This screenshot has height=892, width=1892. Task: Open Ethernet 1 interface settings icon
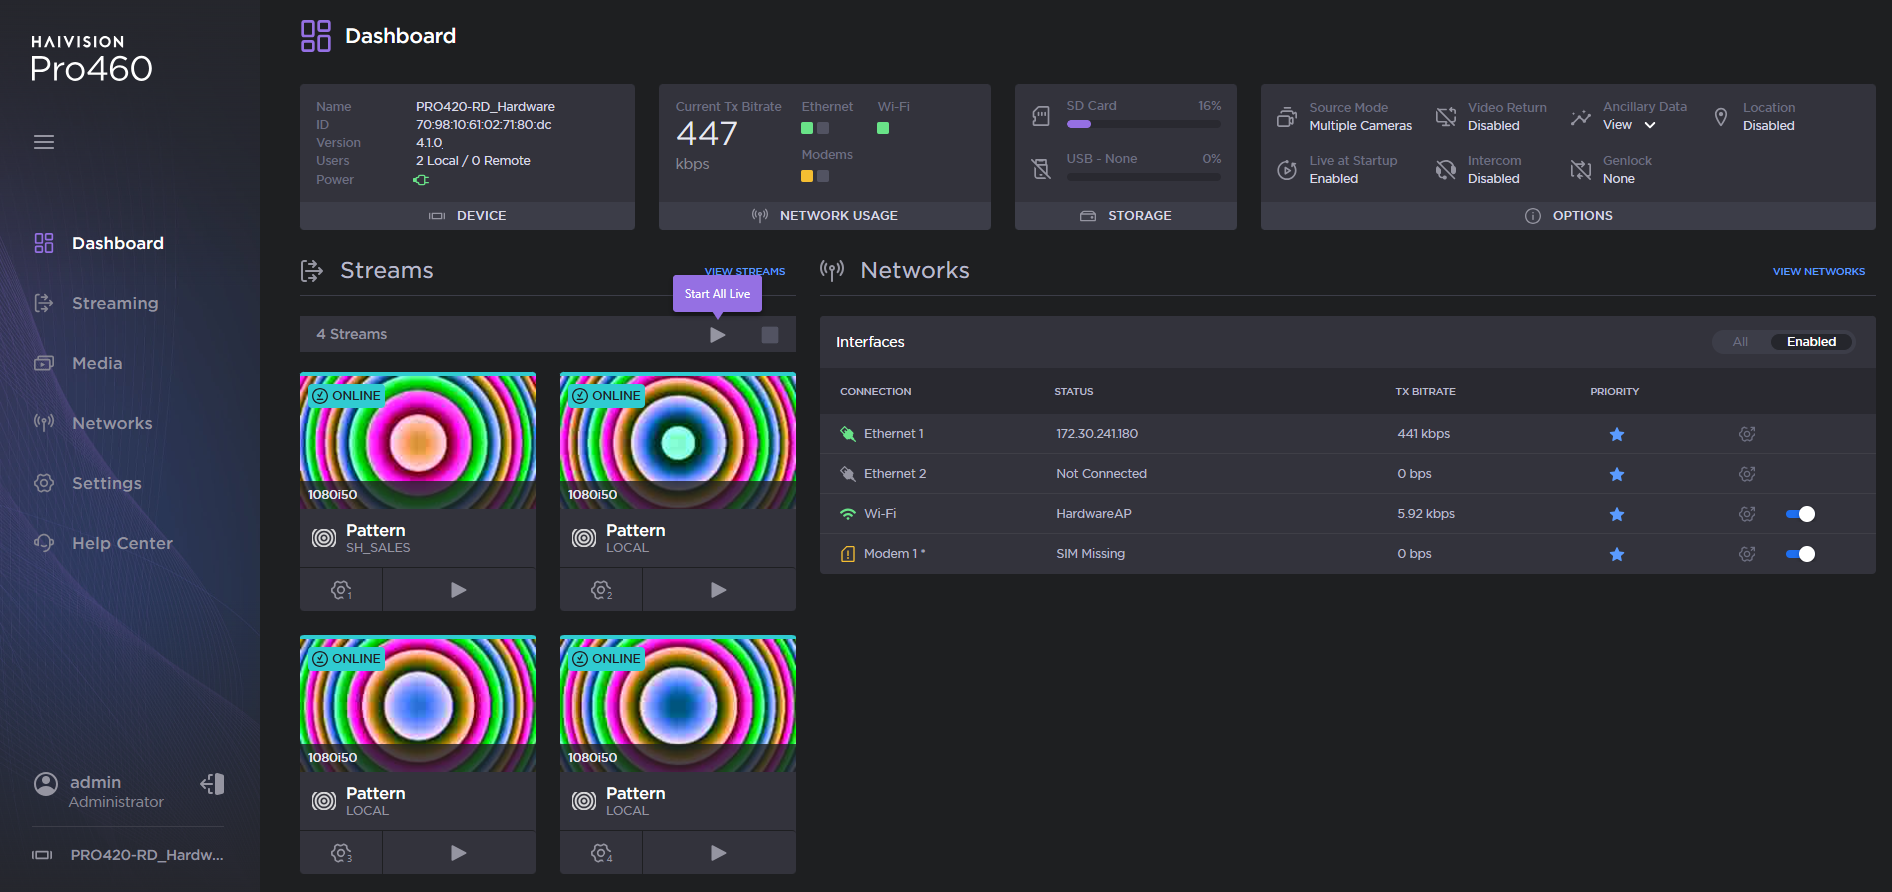[x=1746, y=434]
